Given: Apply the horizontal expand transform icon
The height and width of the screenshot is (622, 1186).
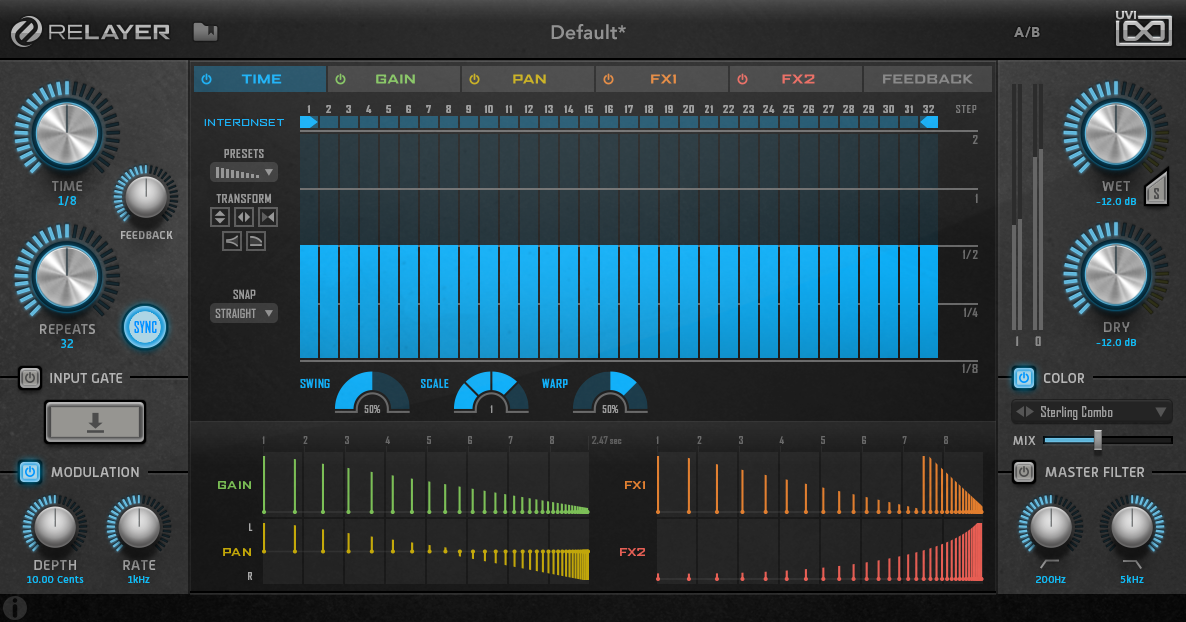Looking at the screenshot, I should 244,217.
